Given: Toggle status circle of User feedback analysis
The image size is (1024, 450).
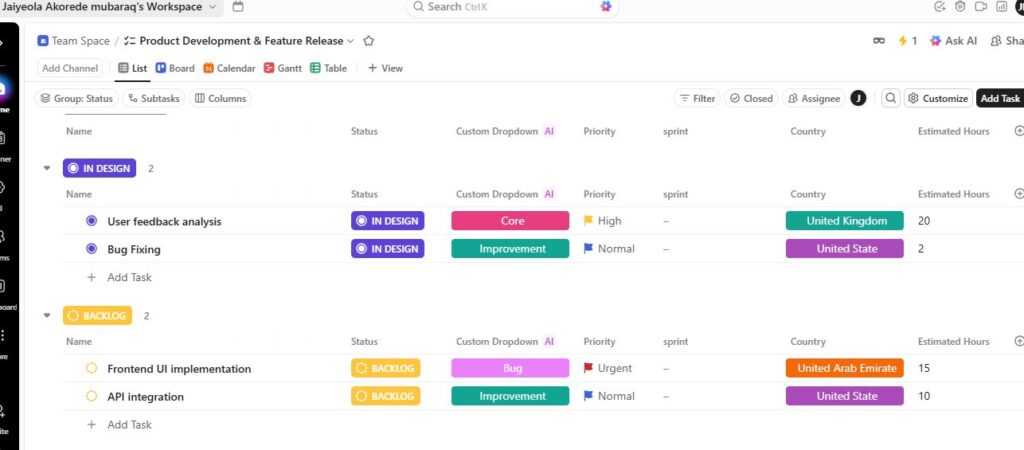Looking at the screenshot, I should [x=91, y=221].
